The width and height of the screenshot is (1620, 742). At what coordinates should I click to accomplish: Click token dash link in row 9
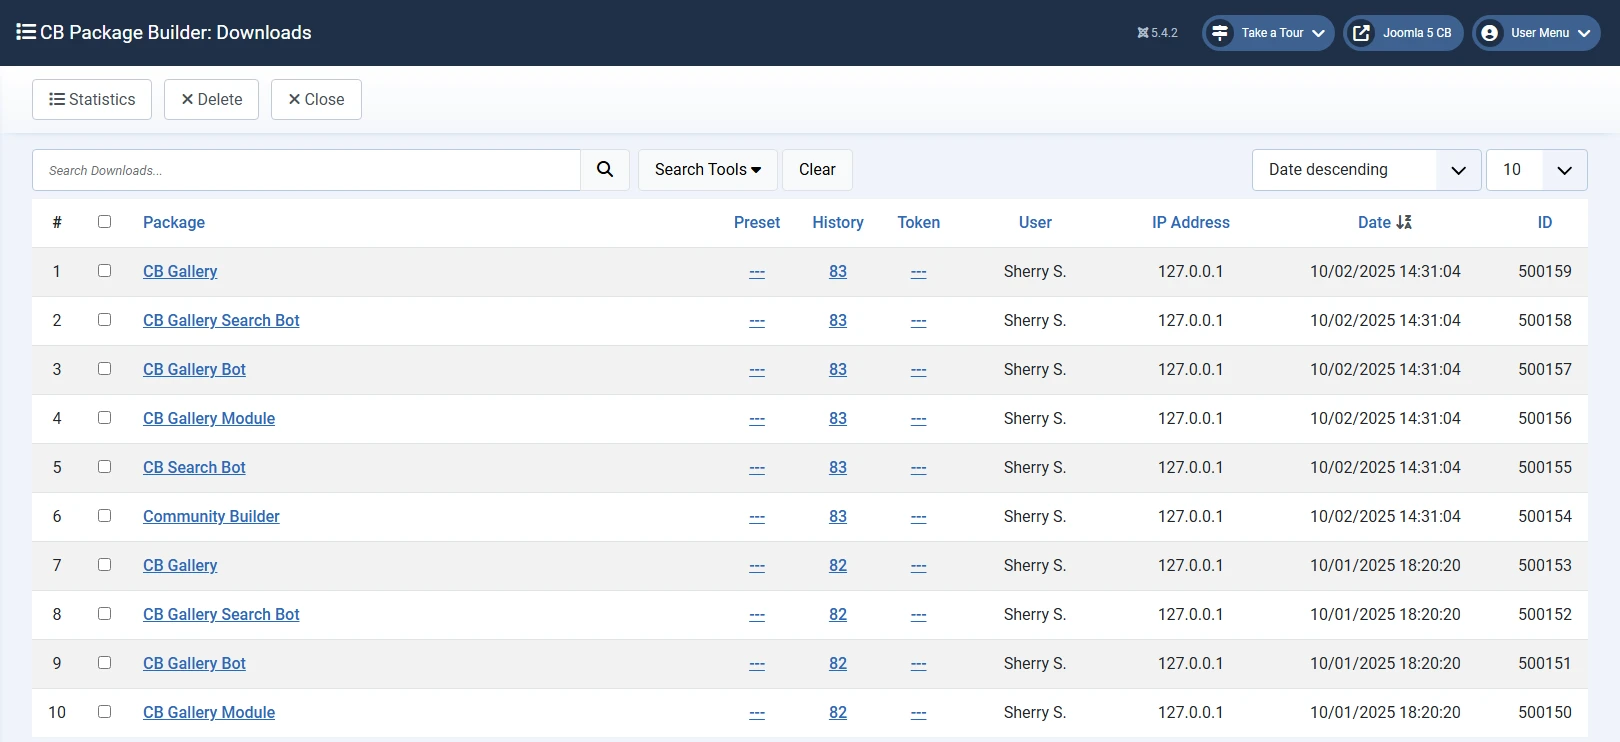pyautogui.click(x=919, y=664)
